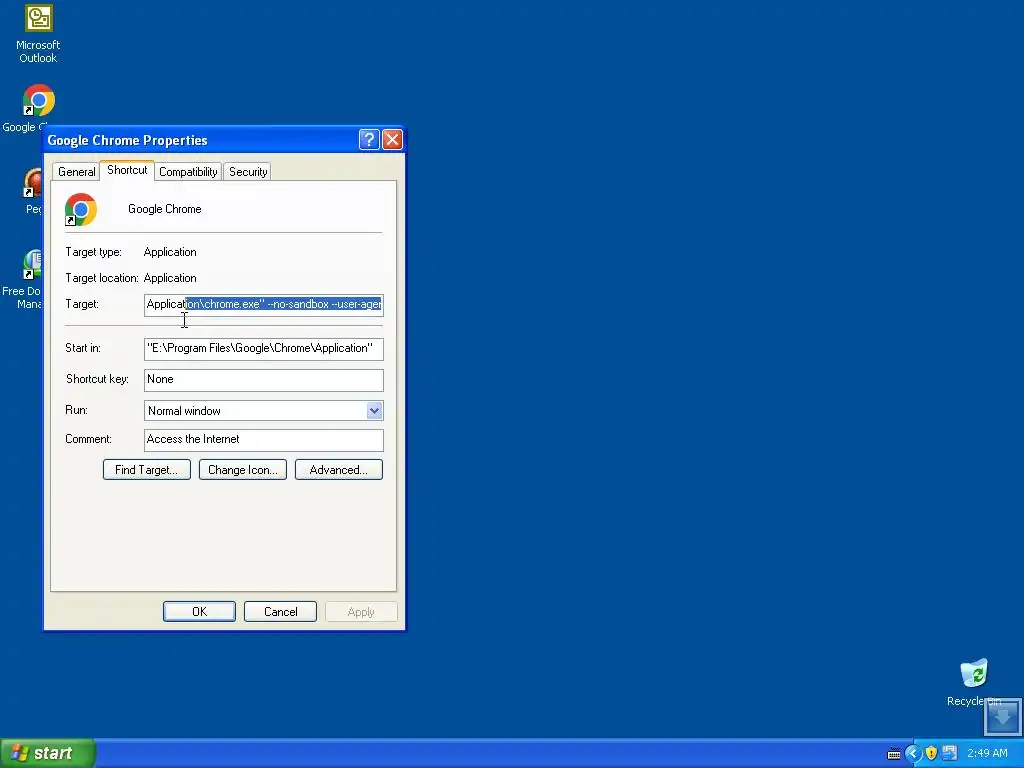Select the Shortcut tab
Screen dimensions: 1024x768
(127, 170)
